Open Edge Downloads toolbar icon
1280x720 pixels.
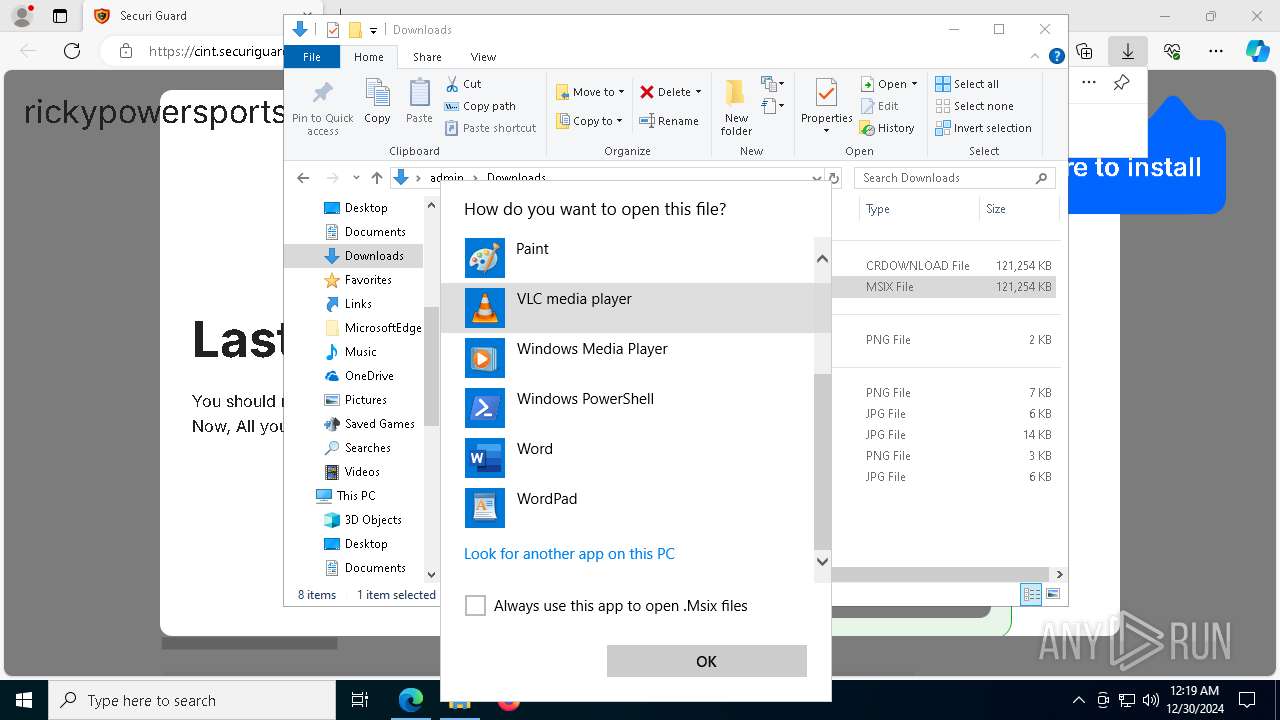tap(1128, 50)
